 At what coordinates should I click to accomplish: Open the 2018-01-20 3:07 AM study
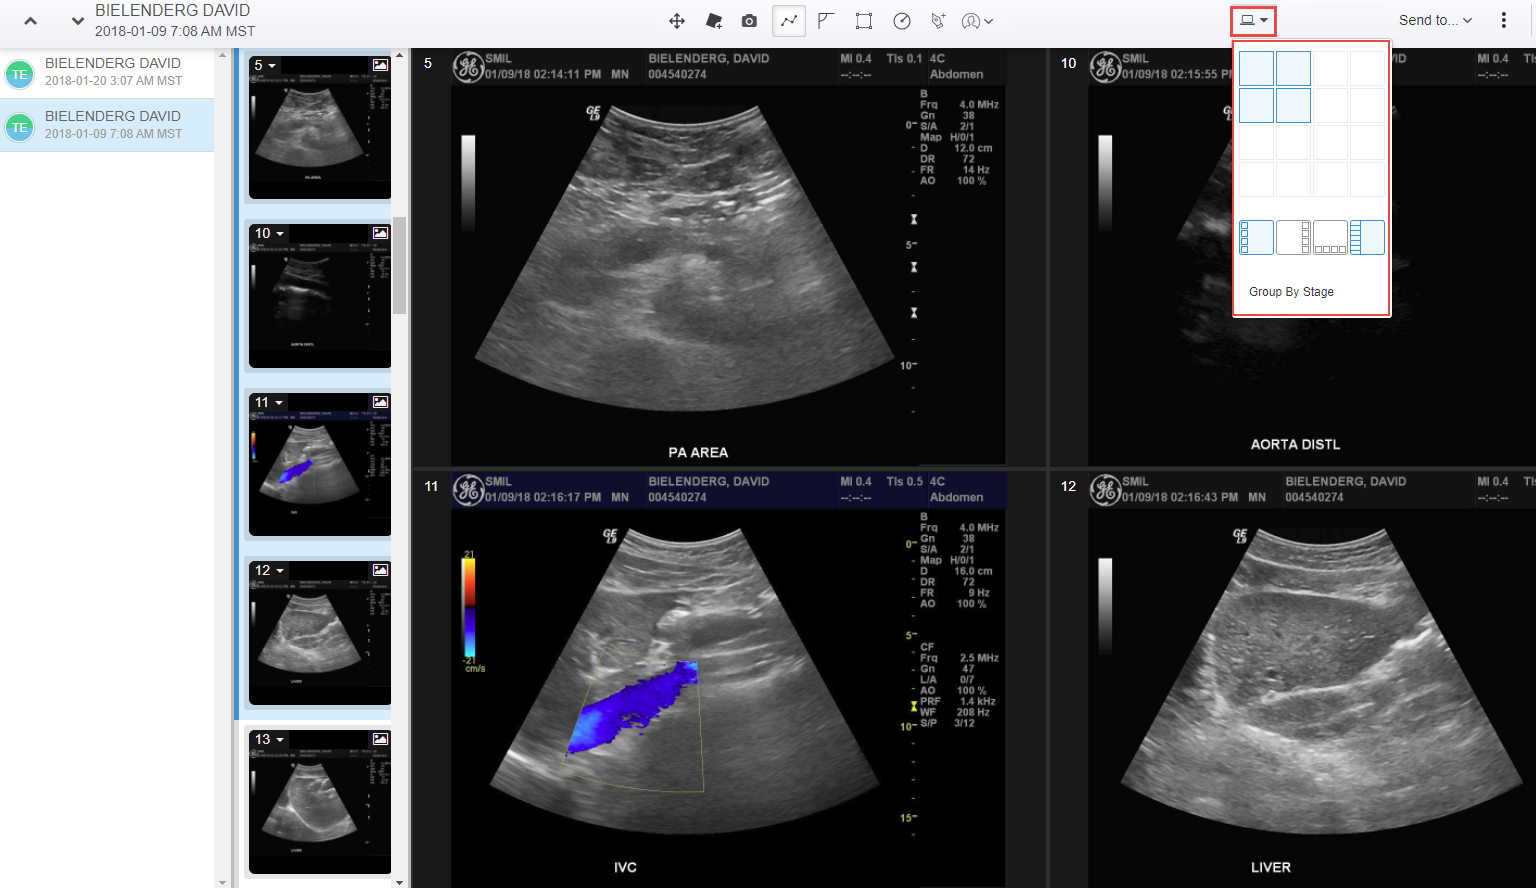(x=107, y=72)
